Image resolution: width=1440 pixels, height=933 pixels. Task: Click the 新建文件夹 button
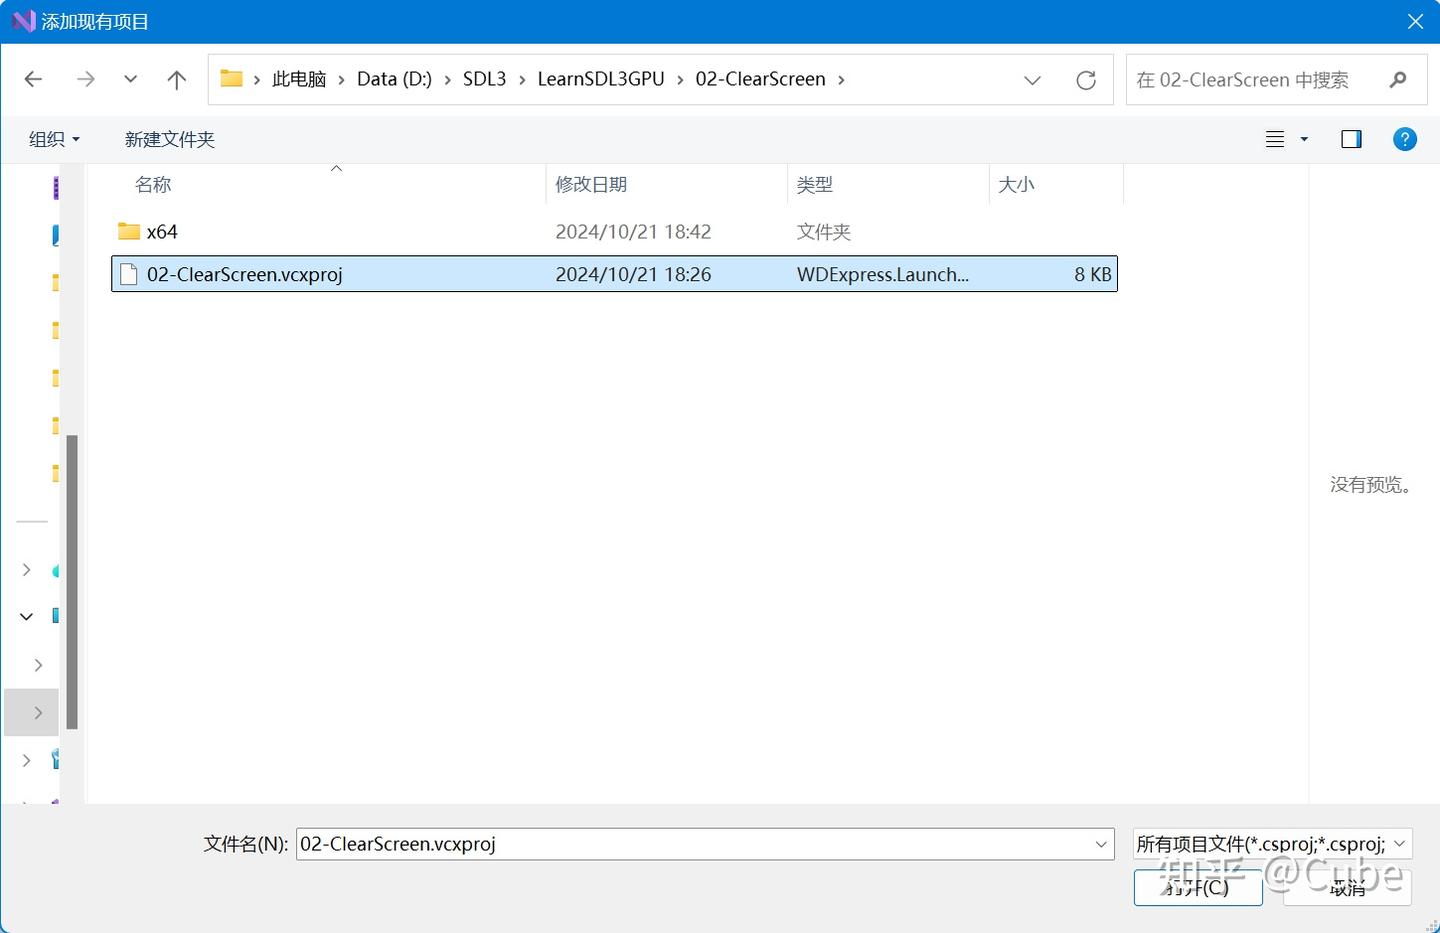pyautogui.click(x=169, y=139)
